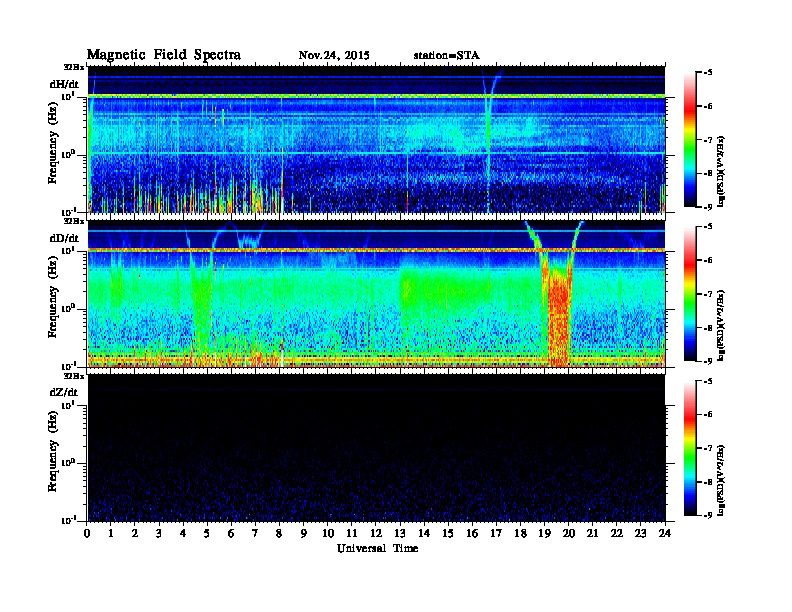The image size is (792, 612).
Task: Click the 'Universal Time' axis label
Action: coord(378,548)
